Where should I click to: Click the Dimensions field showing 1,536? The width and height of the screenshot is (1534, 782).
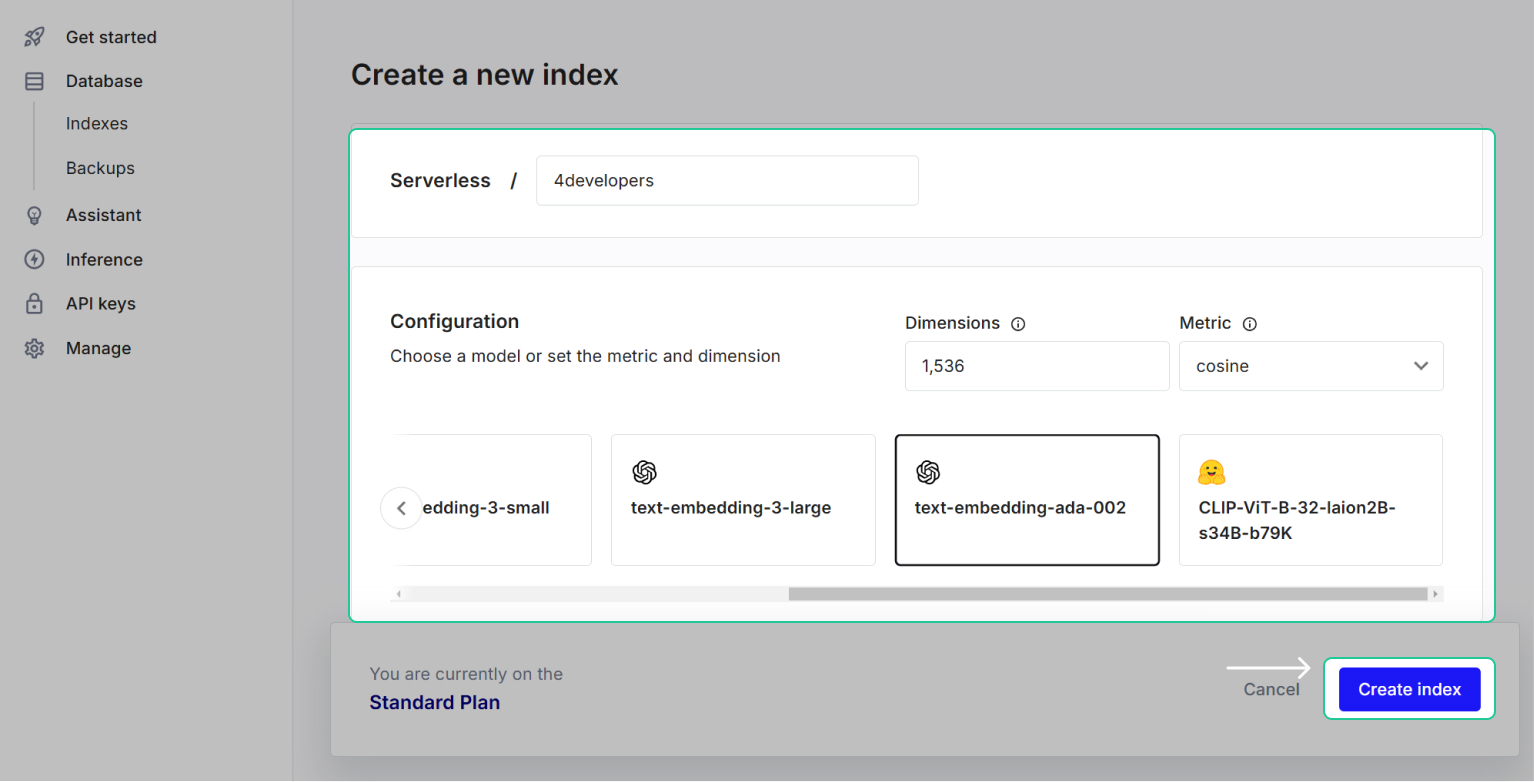tap(1037, 366)
